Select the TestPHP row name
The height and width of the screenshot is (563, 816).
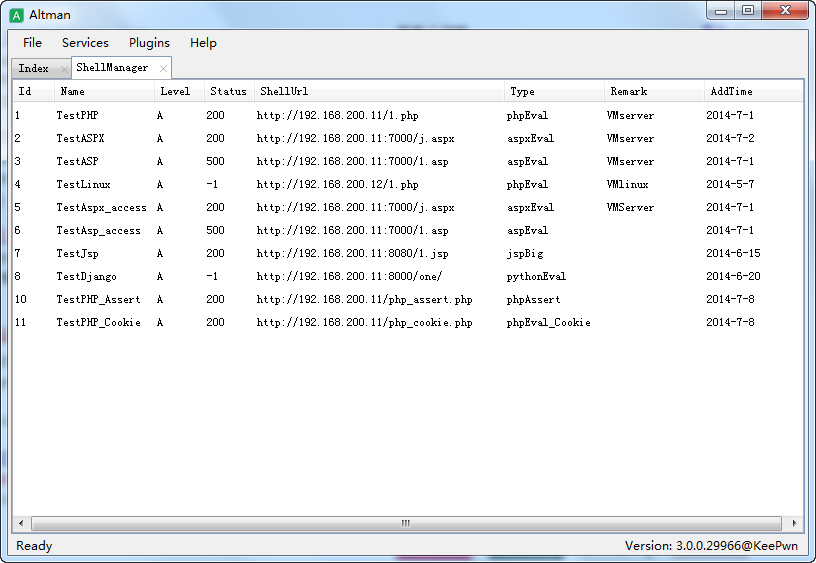click(x=77, y=116)
